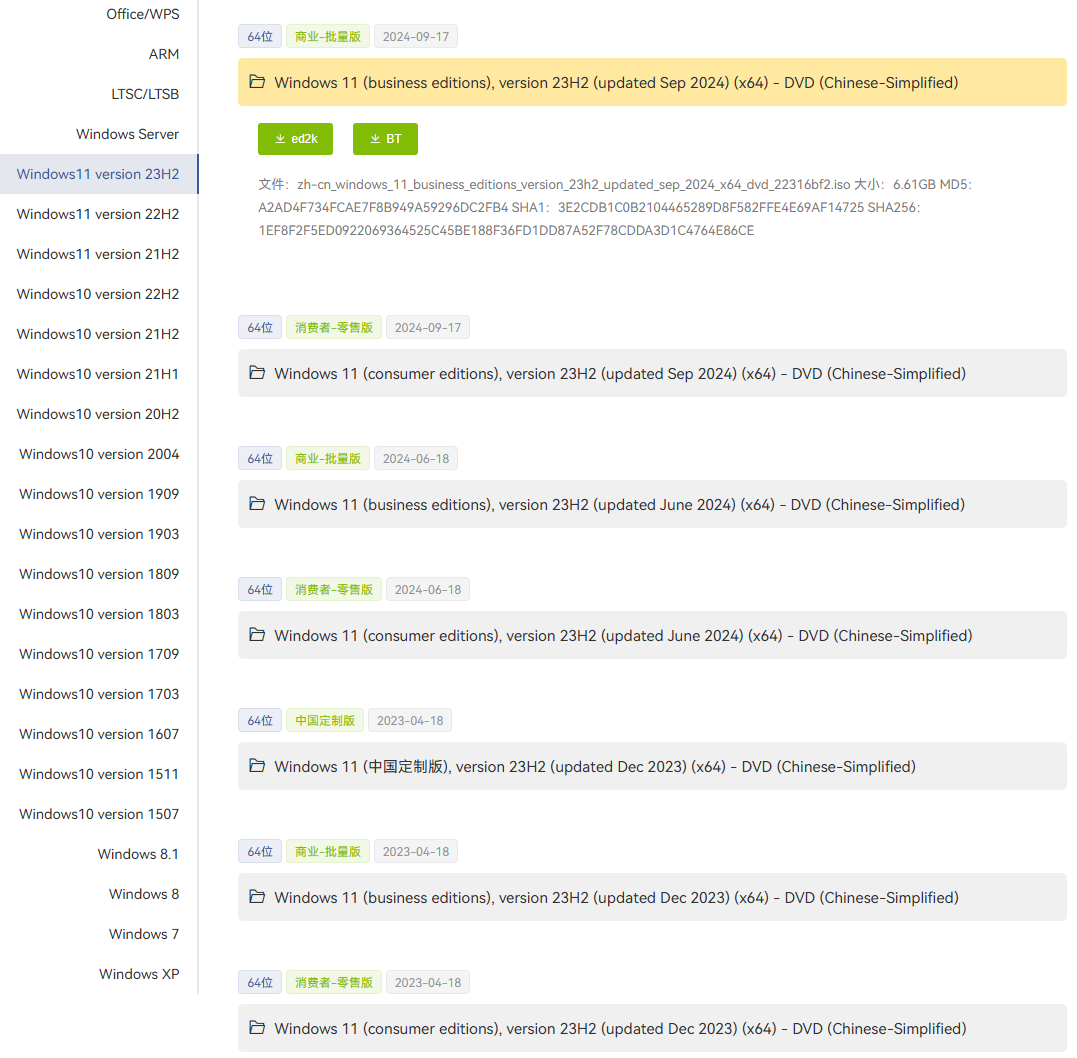The width and height of the screenshot is (1077, 1058).
Task: Select Windows10 version 20H2 in sidebar
Action: coord(98,414)
